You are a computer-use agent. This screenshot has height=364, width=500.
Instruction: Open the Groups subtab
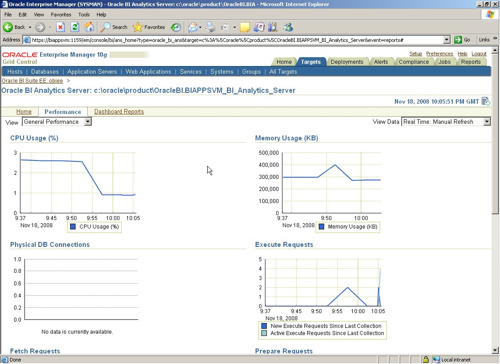(251, 72)
